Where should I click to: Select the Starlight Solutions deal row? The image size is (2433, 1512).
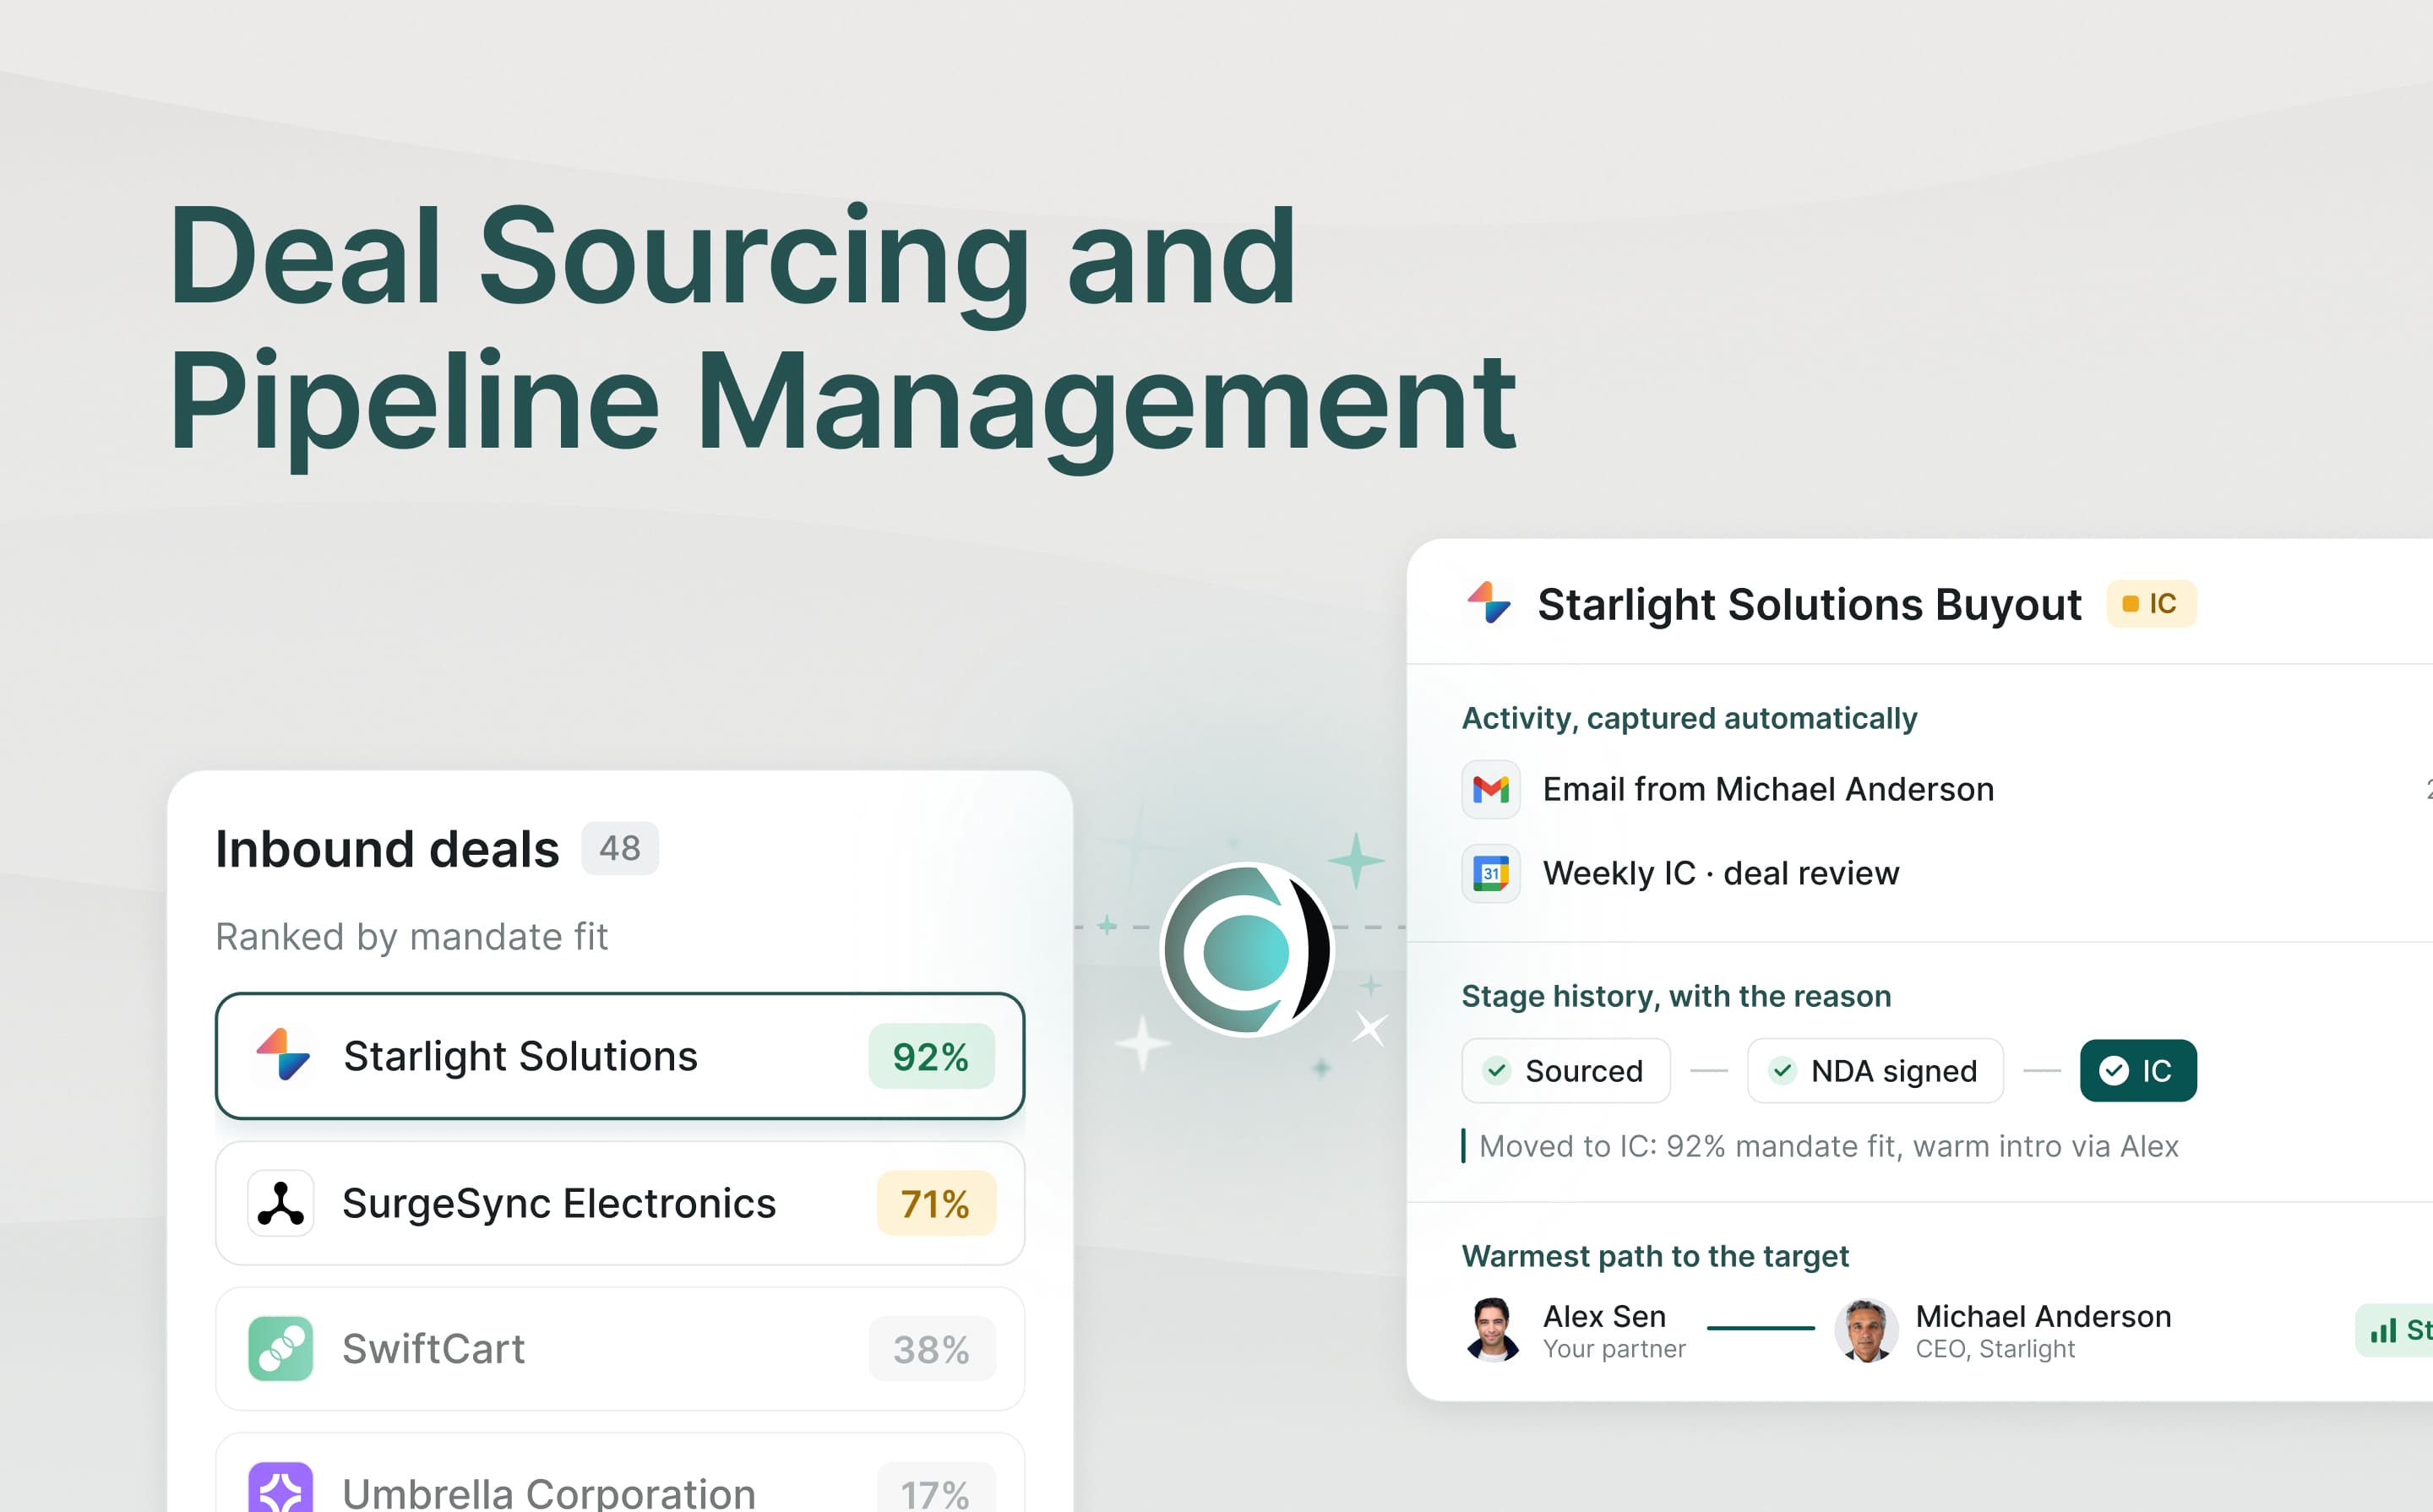620,1056
